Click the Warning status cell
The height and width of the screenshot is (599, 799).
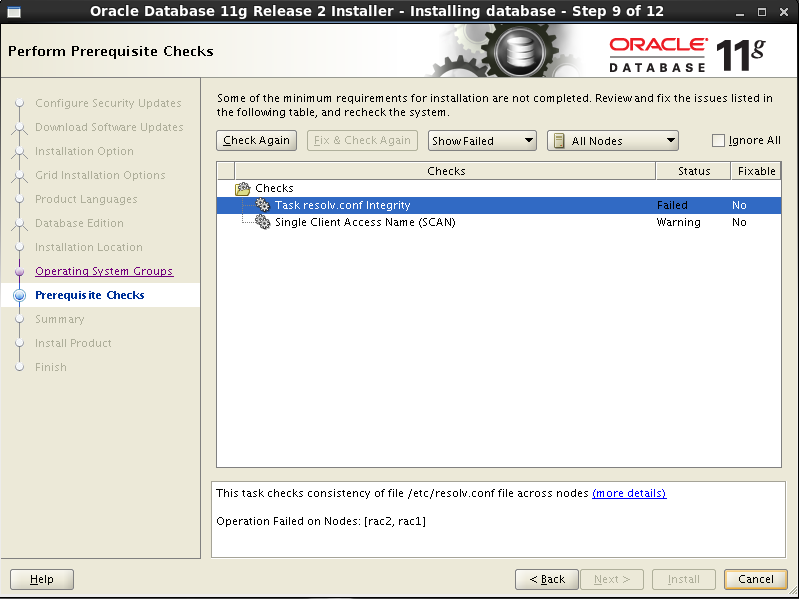tap(678, 222)
